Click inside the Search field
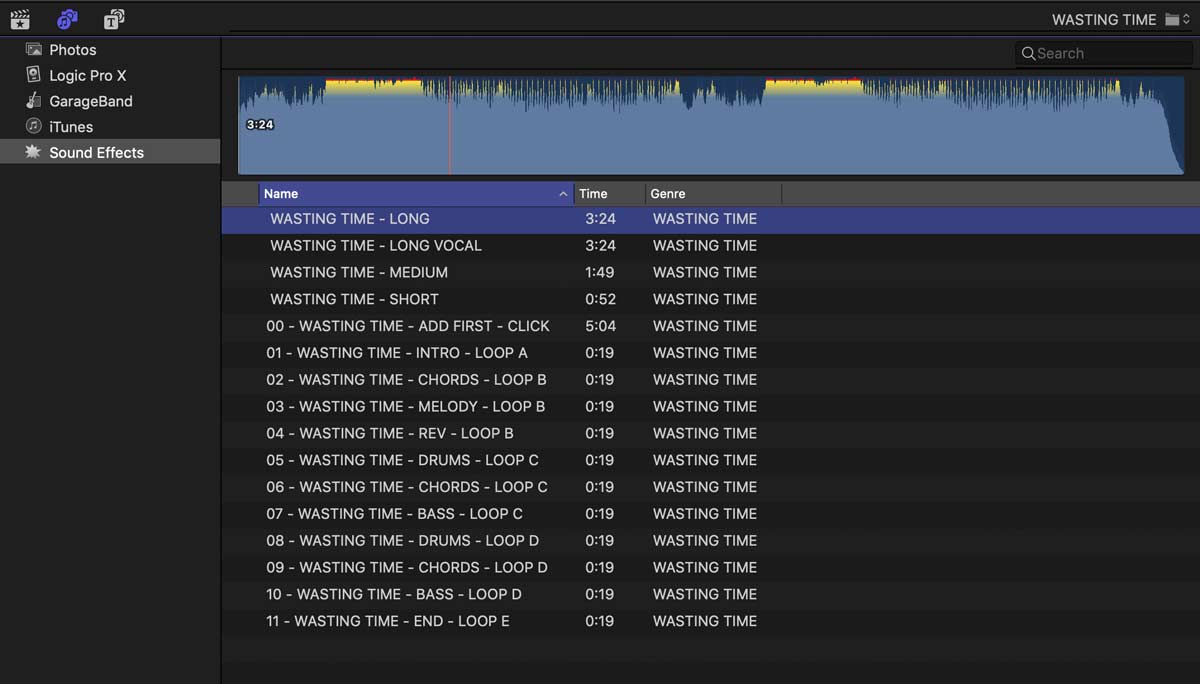Image resolution: width=1200 pixels, height=684 pixels. pos(1104,54)
